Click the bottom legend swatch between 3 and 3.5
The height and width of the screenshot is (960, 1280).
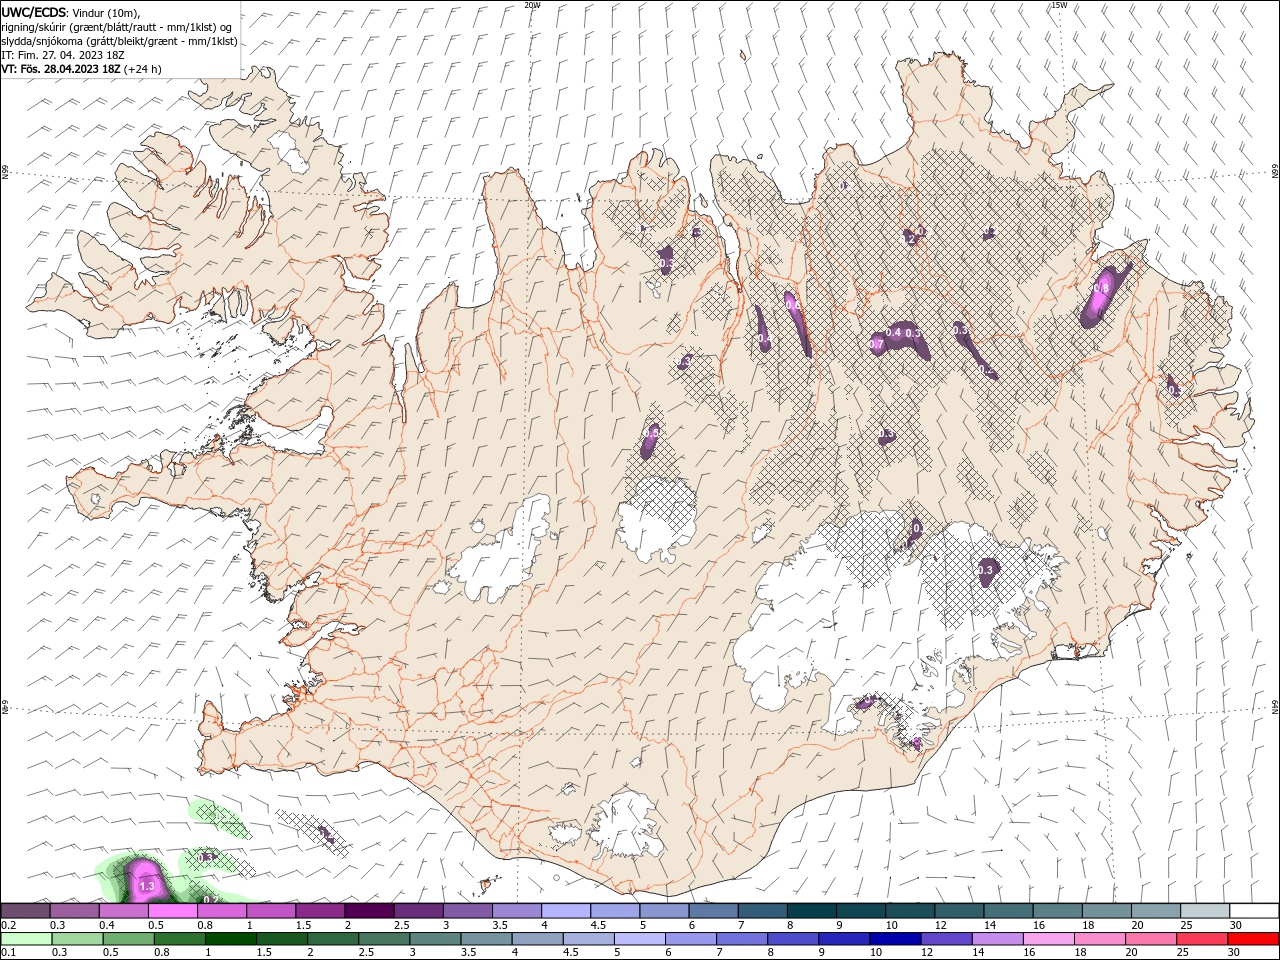click(435, 939)
